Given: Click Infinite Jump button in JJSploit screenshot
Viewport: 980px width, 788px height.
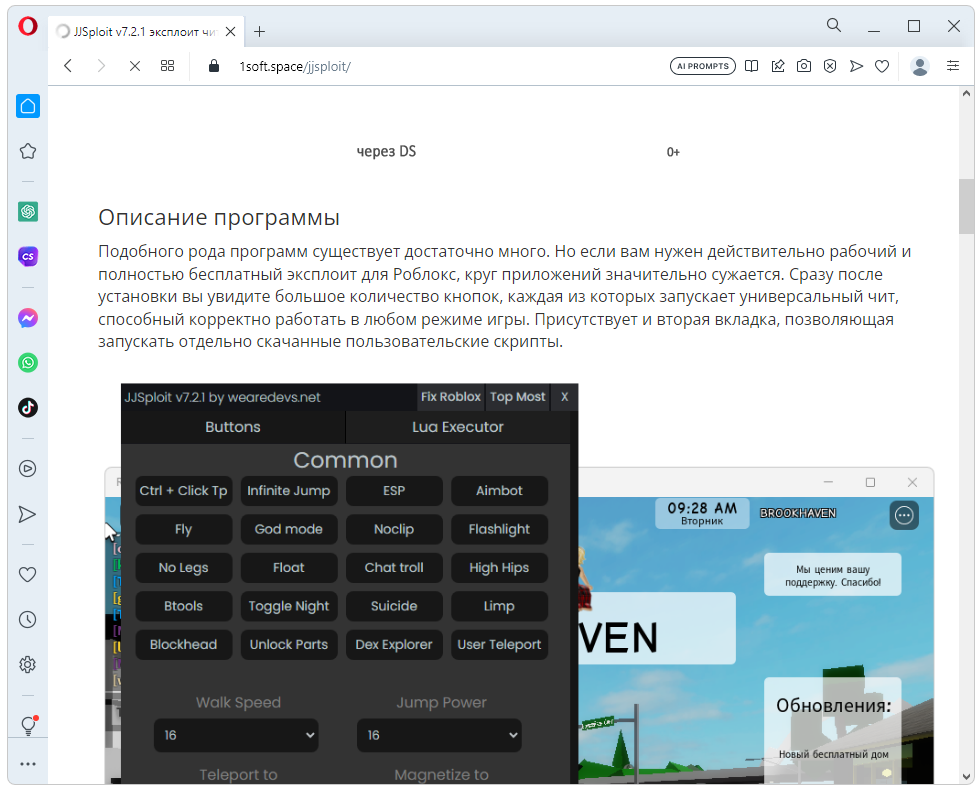Looking at the screenshot, I should (x=289, y=491).
